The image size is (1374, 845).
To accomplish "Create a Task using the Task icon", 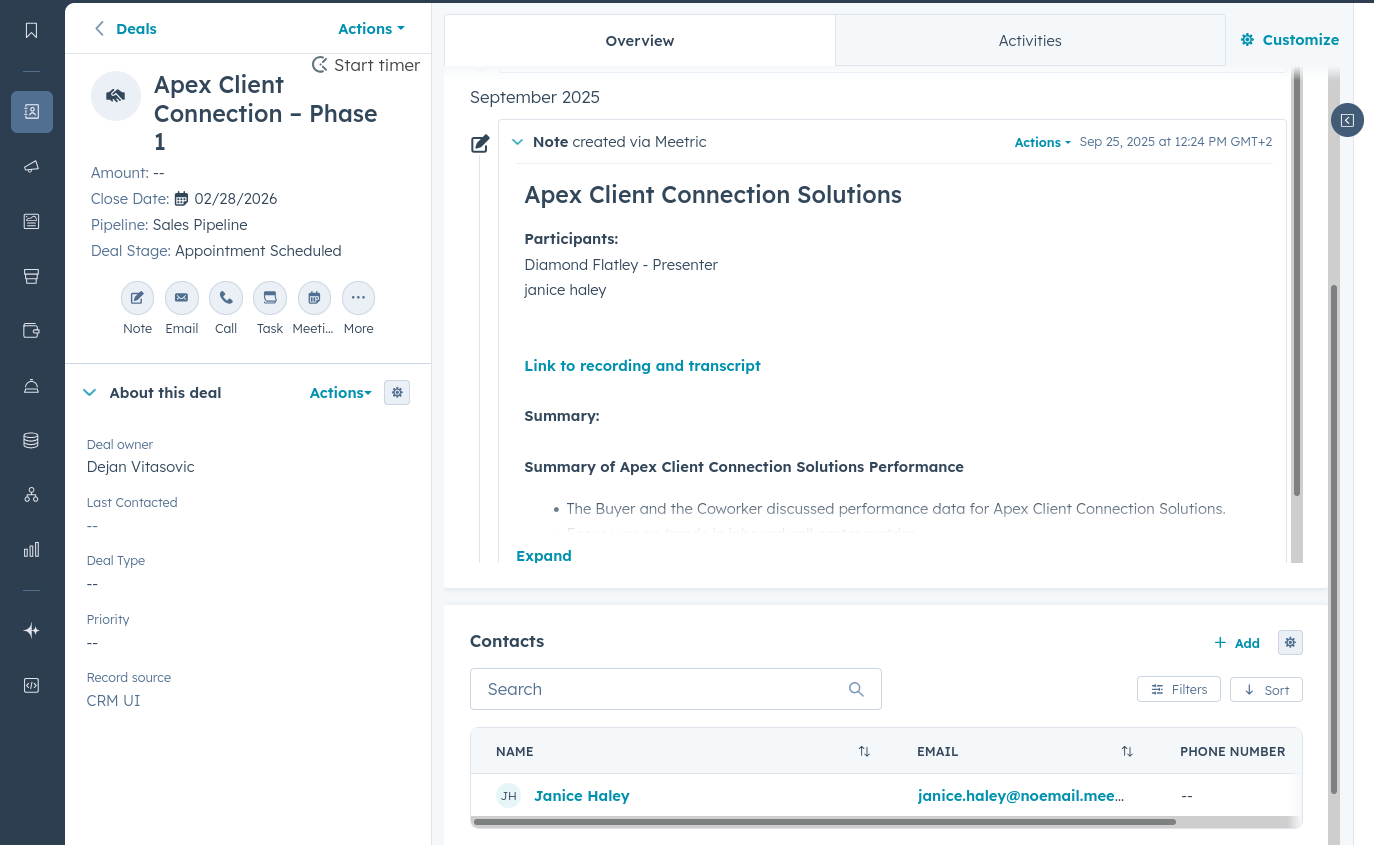I will point(270,298).
